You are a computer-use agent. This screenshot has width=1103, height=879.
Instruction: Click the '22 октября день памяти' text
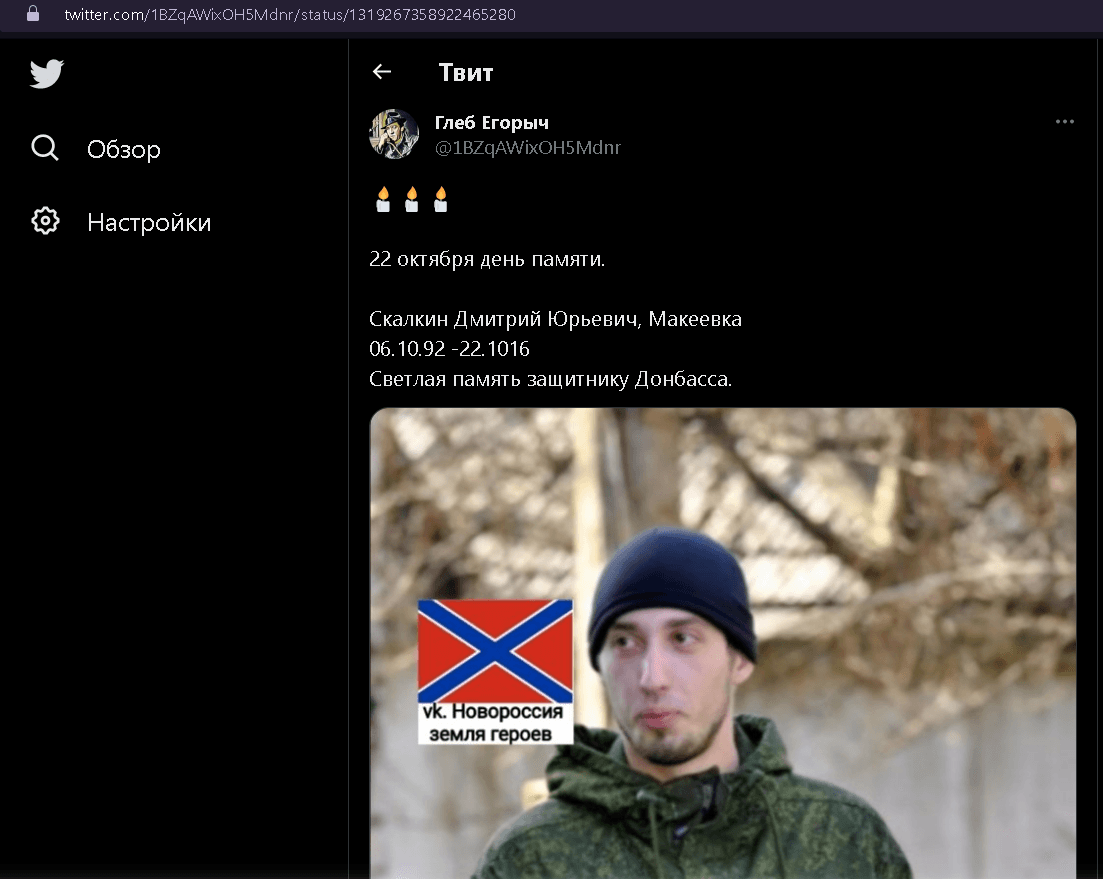pos(487,260)
